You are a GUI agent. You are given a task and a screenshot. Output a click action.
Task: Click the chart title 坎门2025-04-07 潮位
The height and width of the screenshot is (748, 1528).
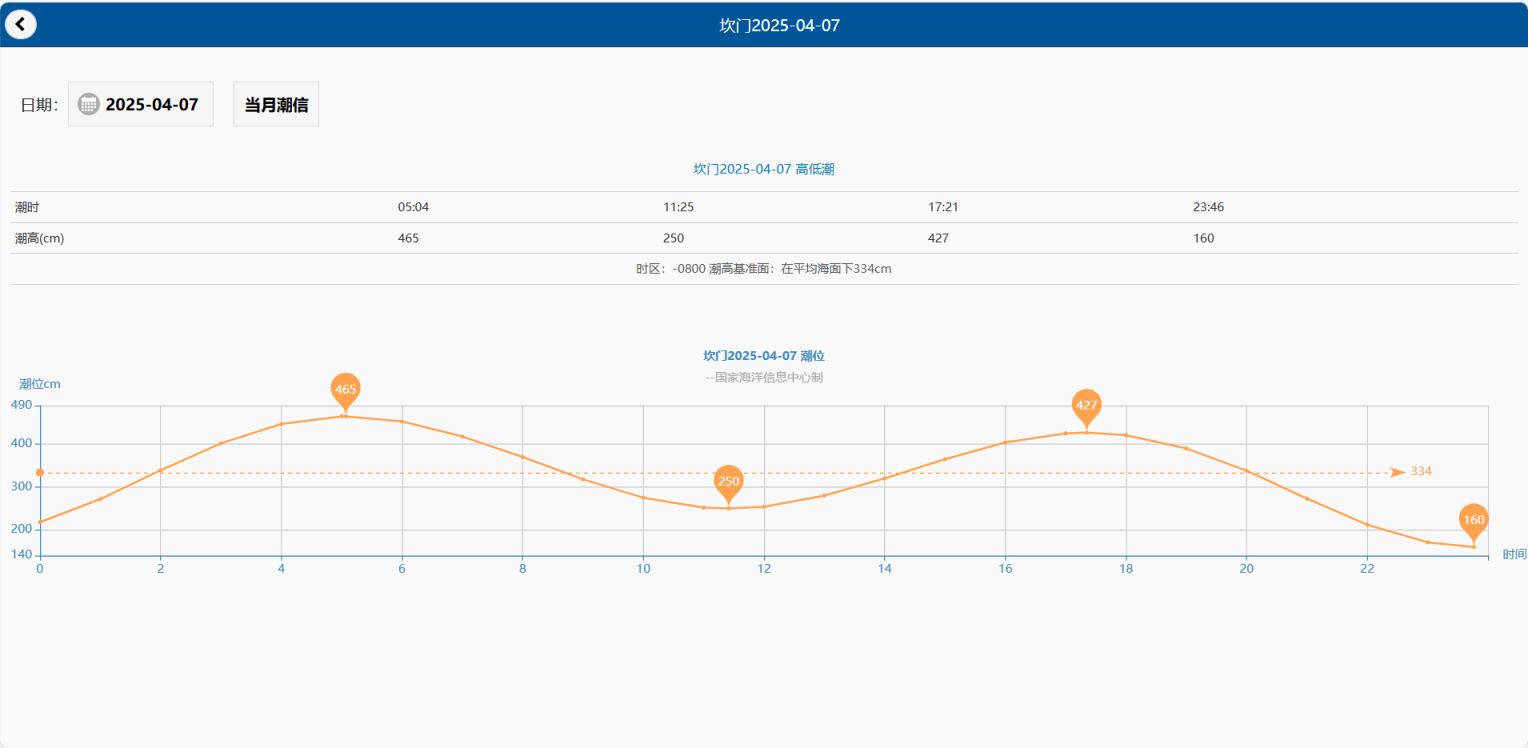[x=763, y=356]
